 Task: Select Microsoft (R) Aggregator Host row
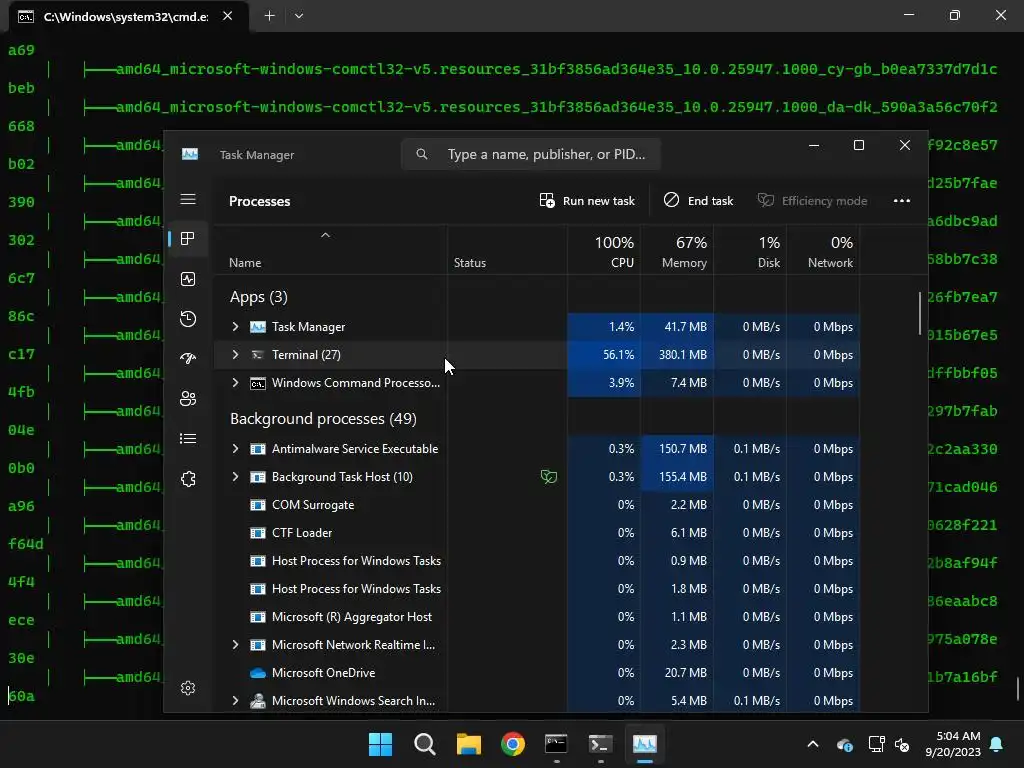537,616
